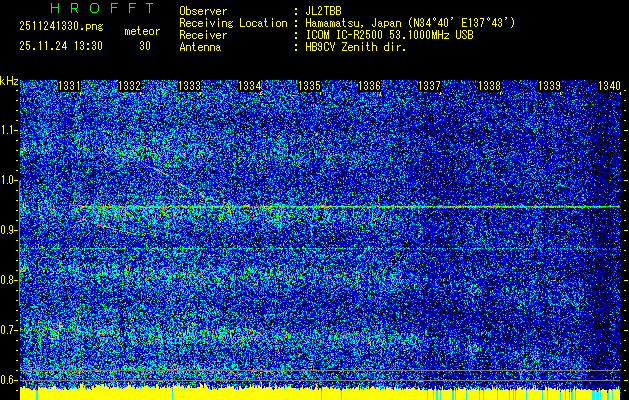Click the 1.1 frequency axis label
The height and width of the screenshot is (400, 629).
click(x=9, y=130)
